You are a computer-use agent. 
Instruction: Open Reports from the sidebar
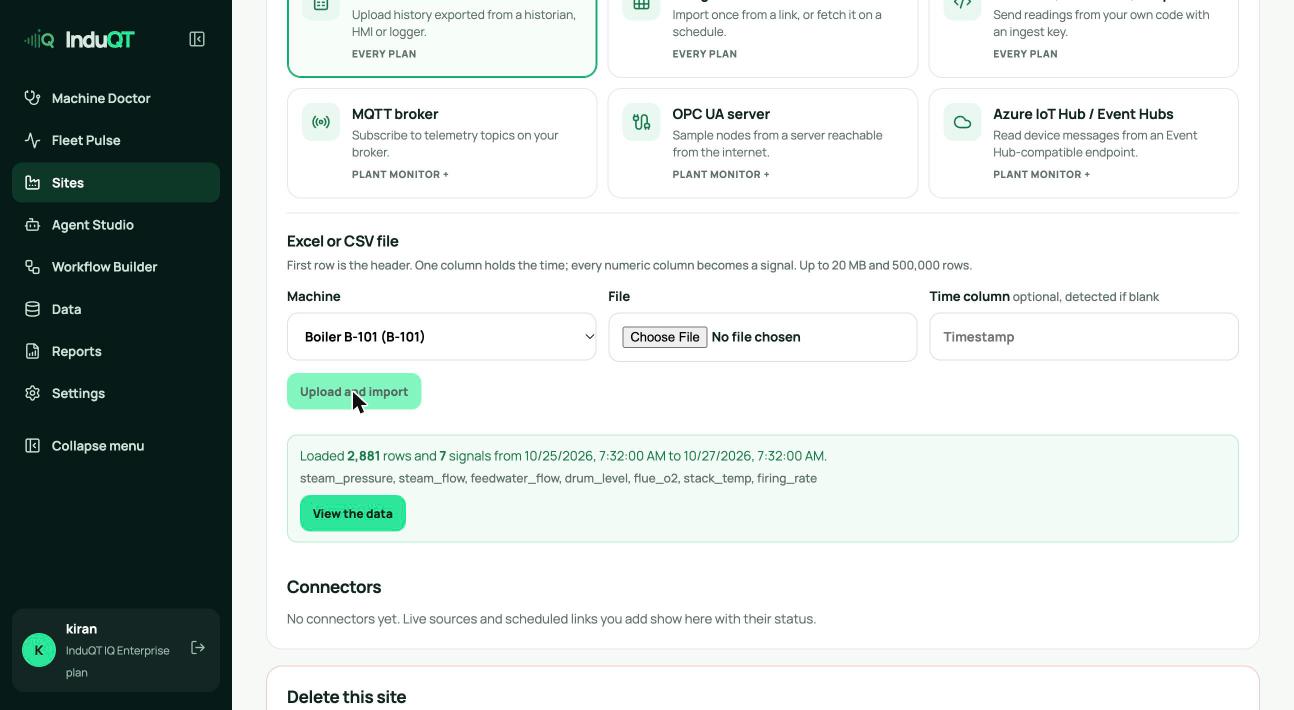(x=116, y=351)
